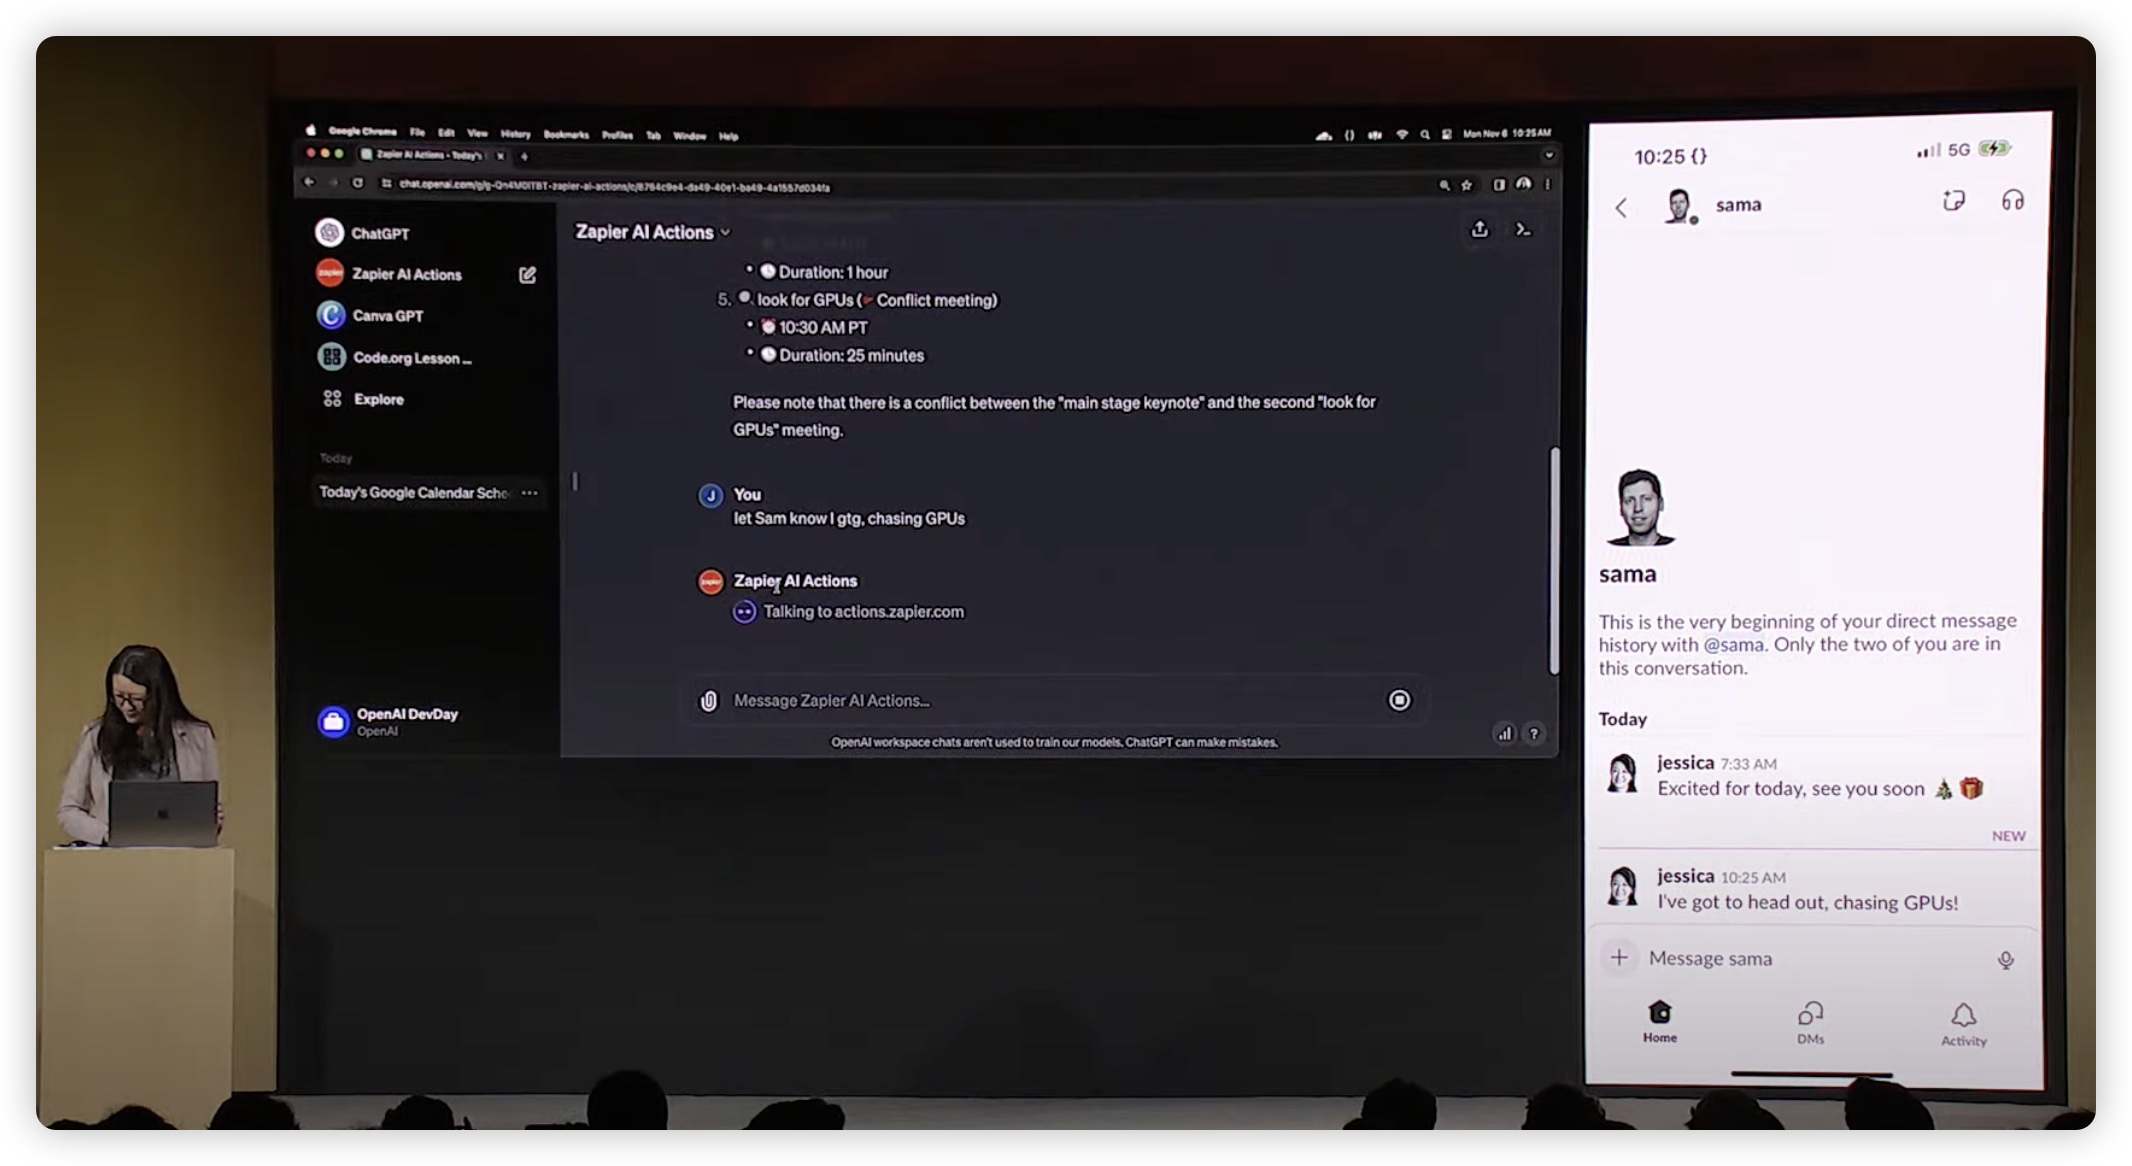Open the Chrome Bookmarks menu
2132x1166 pixels.
point(566,135)
